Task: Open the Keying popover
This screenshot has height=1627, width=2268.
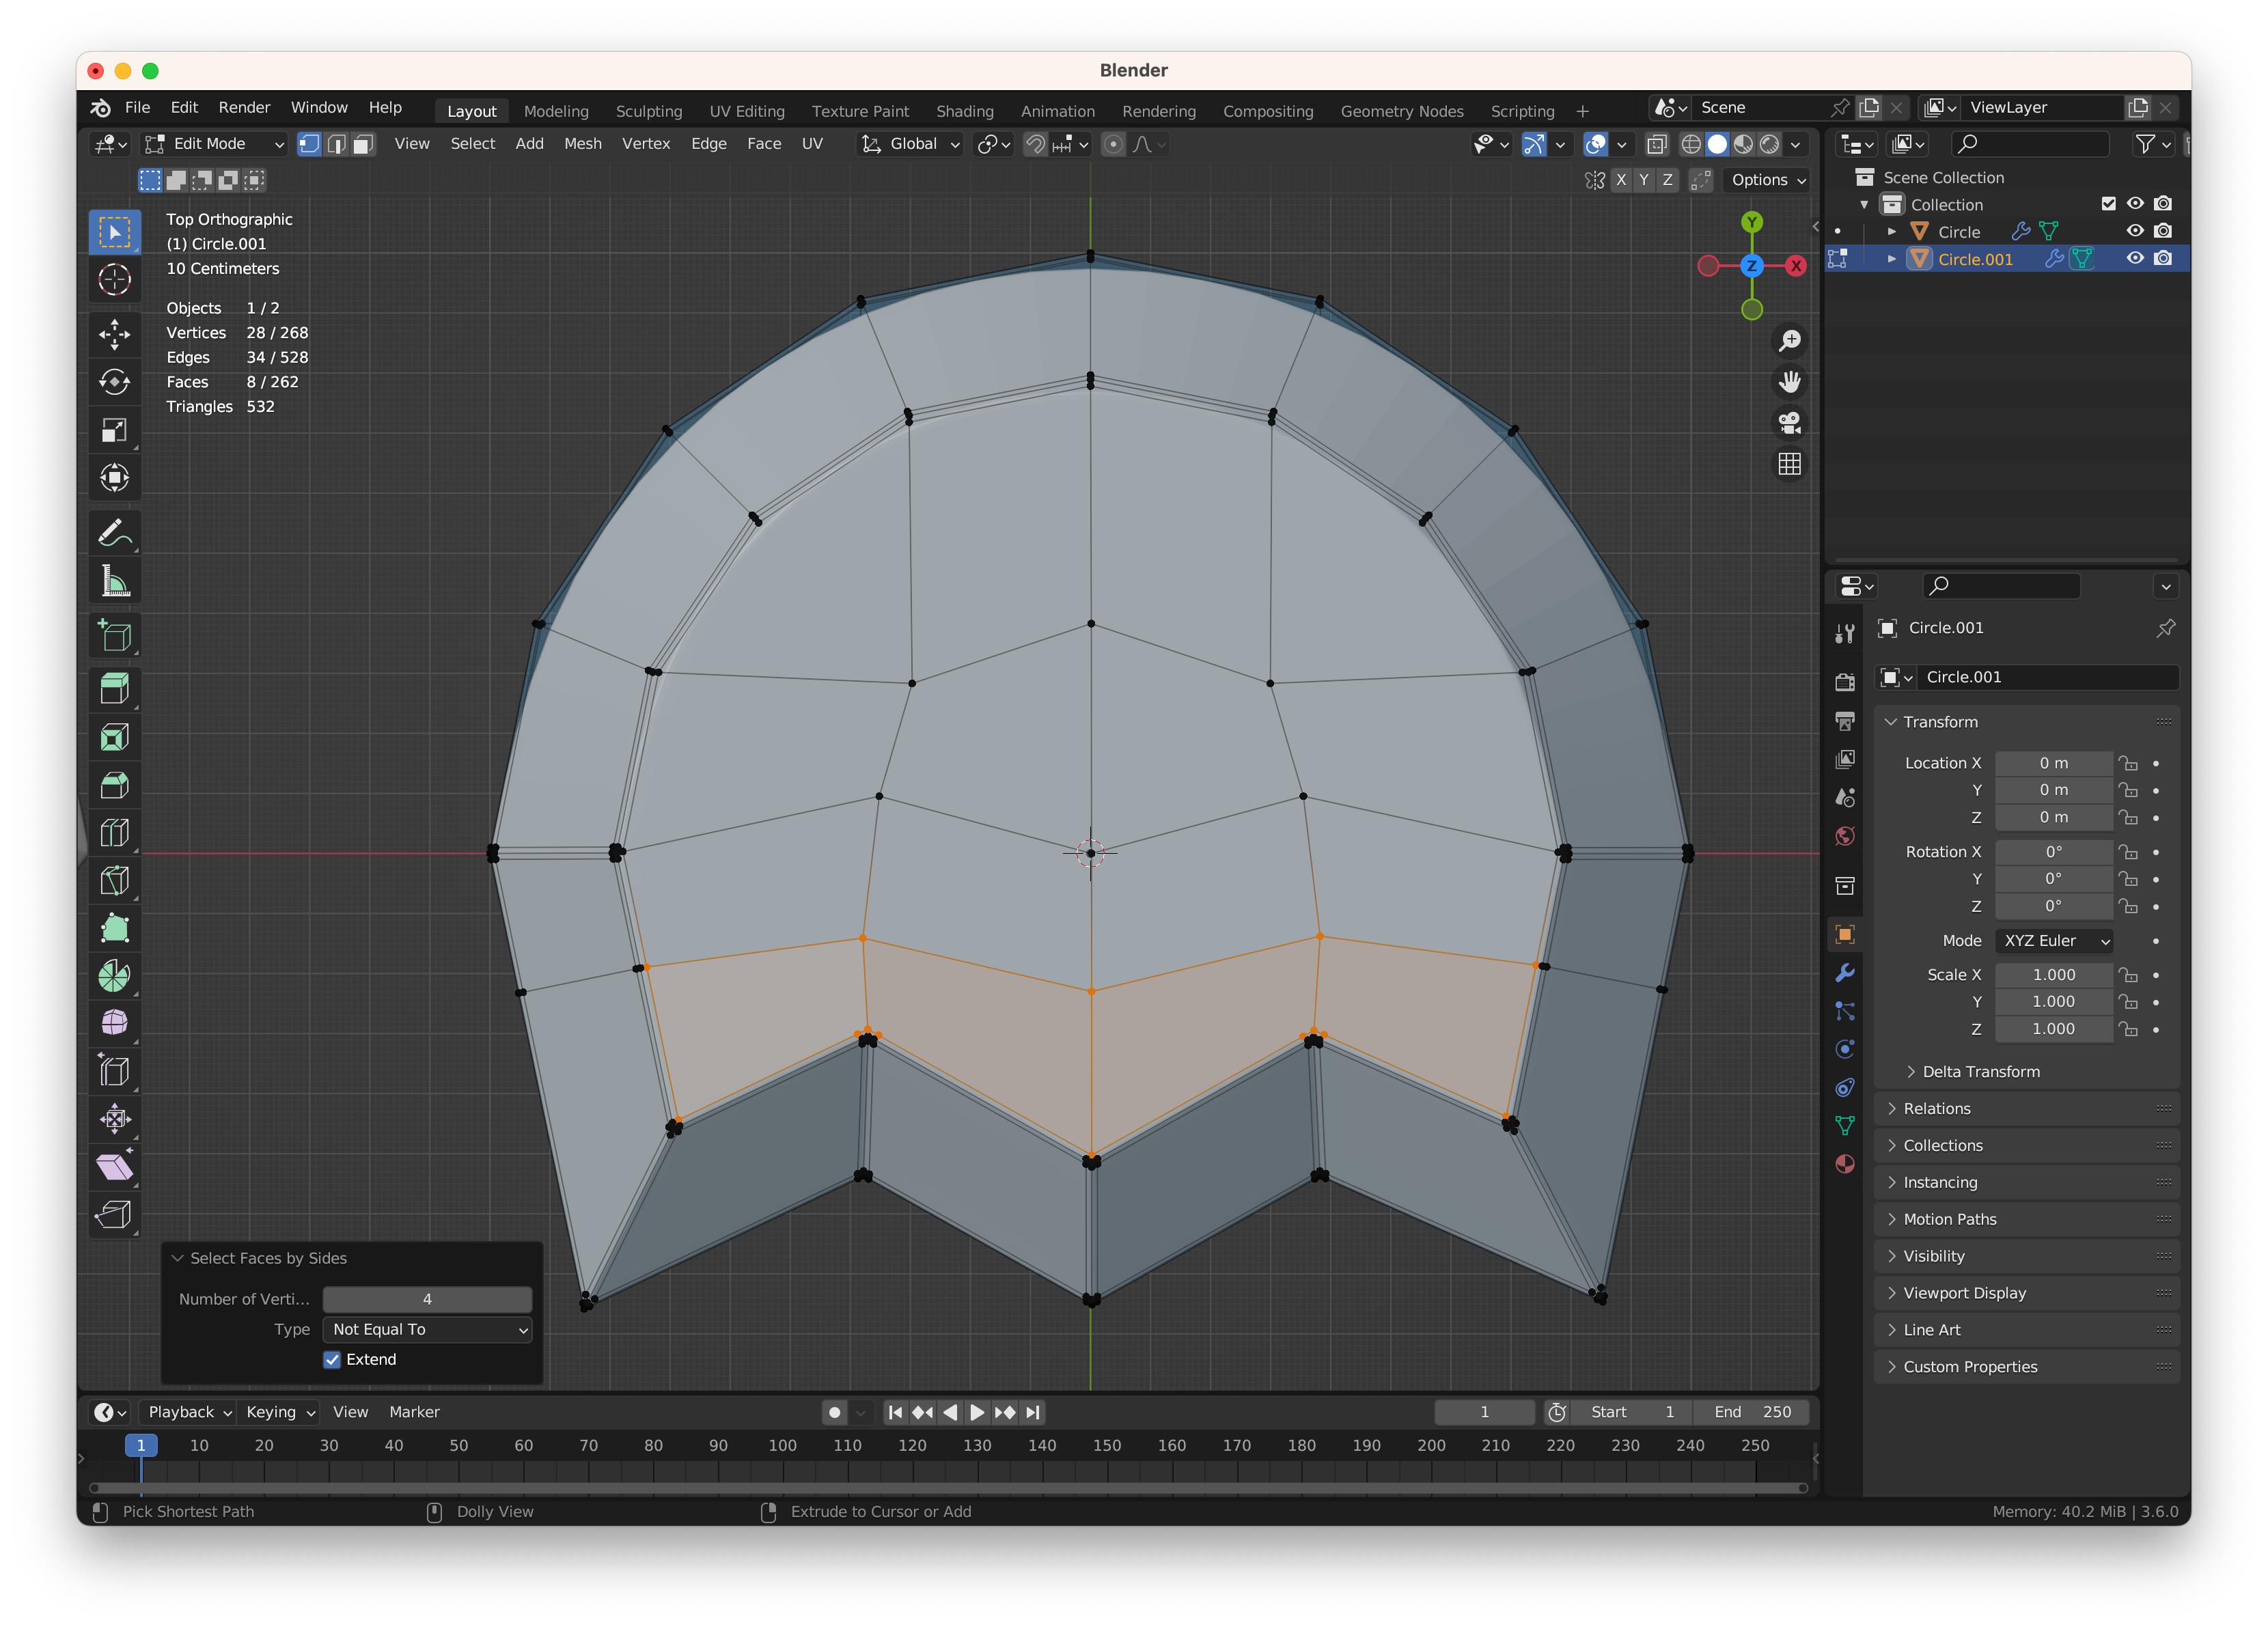Action: pyautogui.click(x=280, y=1412)
